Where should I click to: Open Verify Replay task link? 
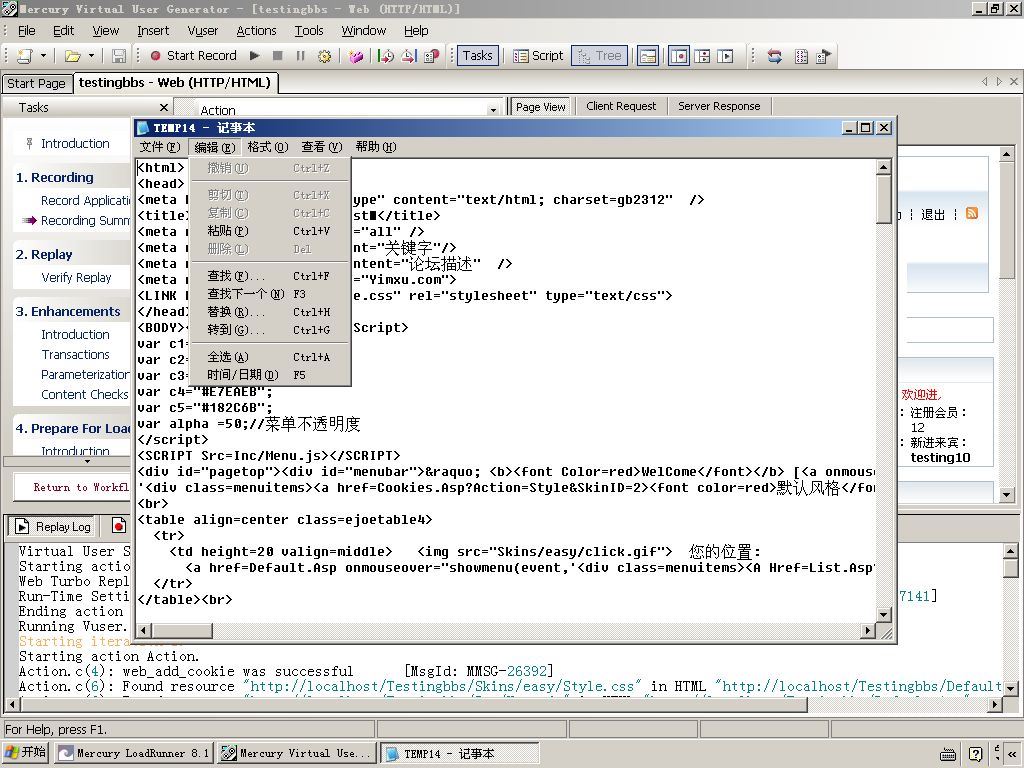tap(76, 278)
